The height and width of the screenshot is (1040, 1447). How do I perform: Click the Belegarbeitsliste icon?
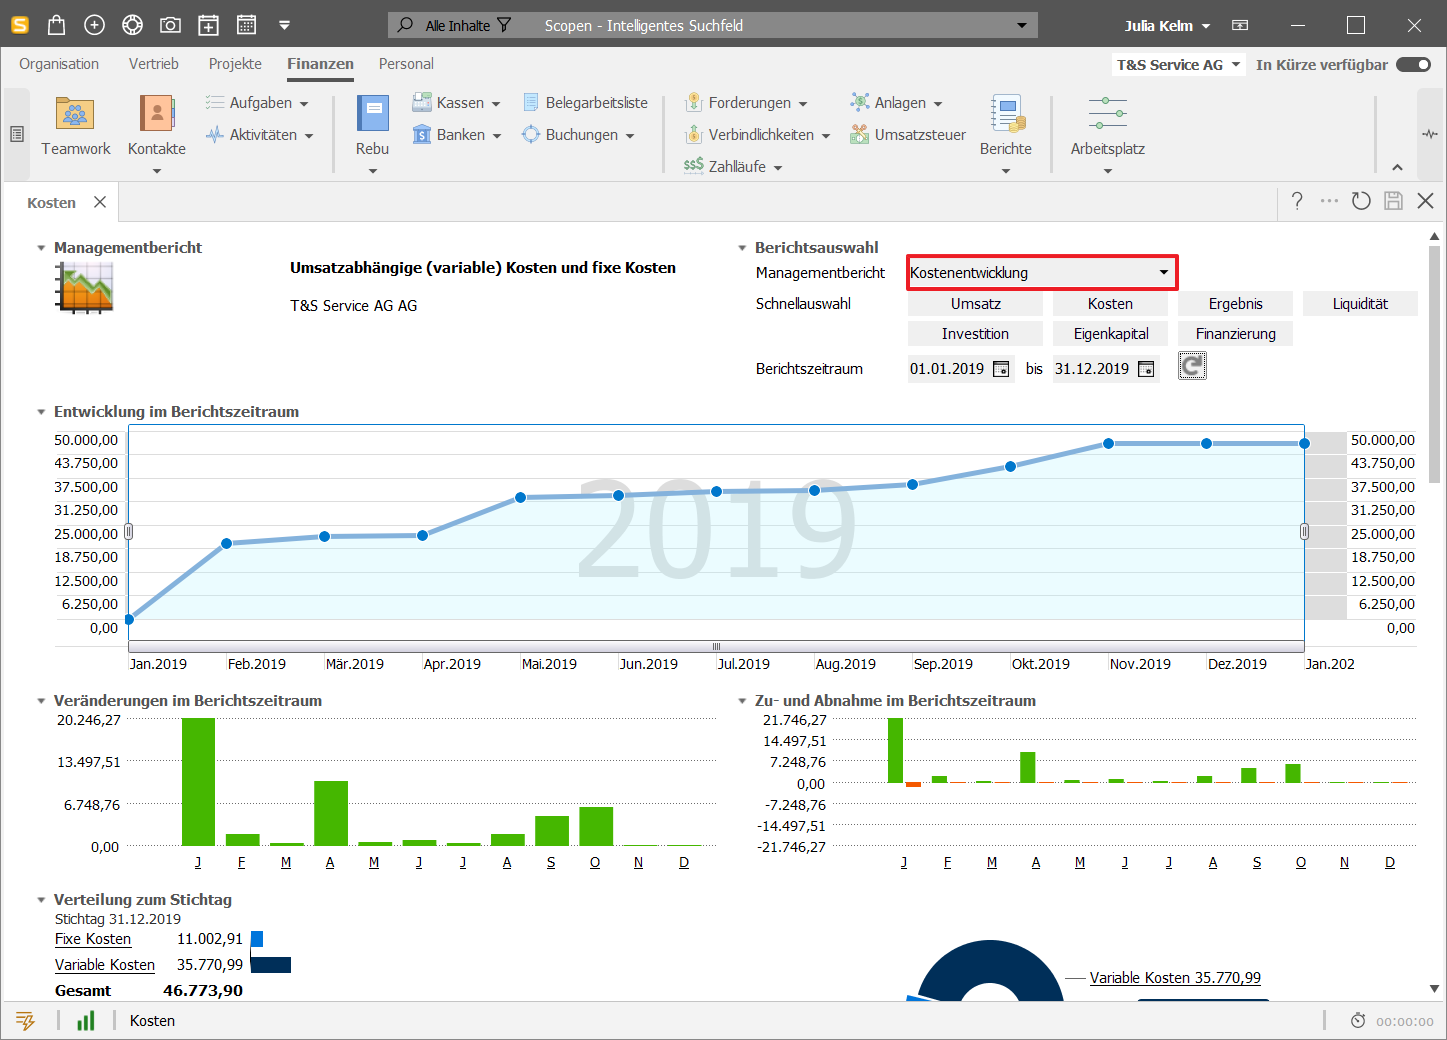(531, 102)
